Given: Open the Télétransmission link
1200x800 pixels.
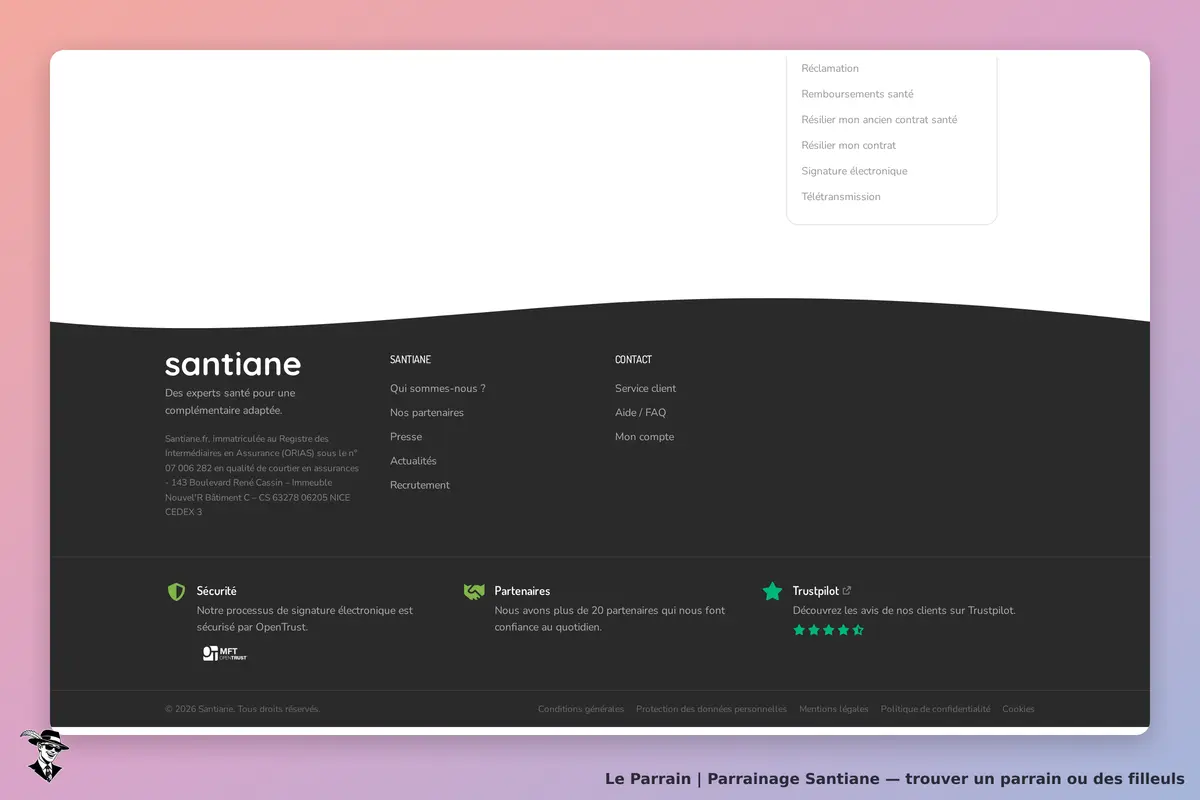Looking at the screenshot, I should click(x=841, y=197).
